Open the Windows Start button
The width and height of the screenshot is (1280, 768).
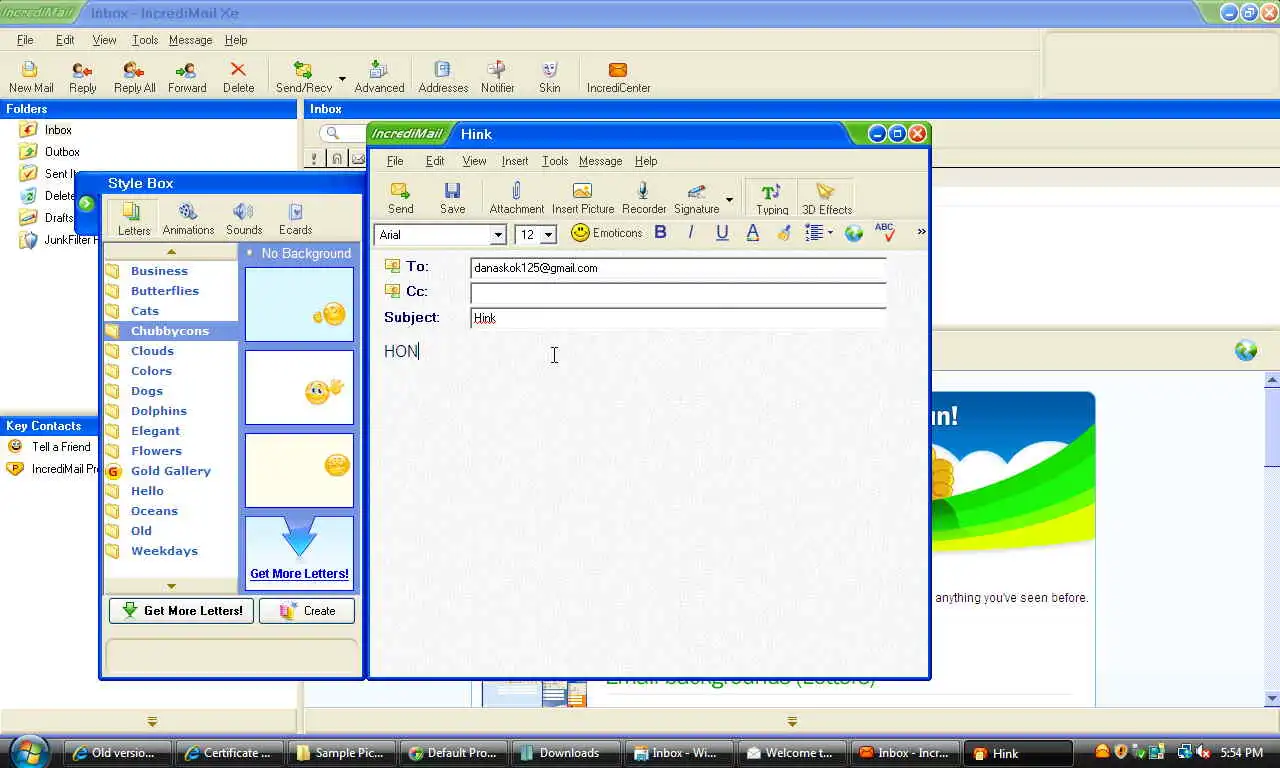tap(29, 752)
